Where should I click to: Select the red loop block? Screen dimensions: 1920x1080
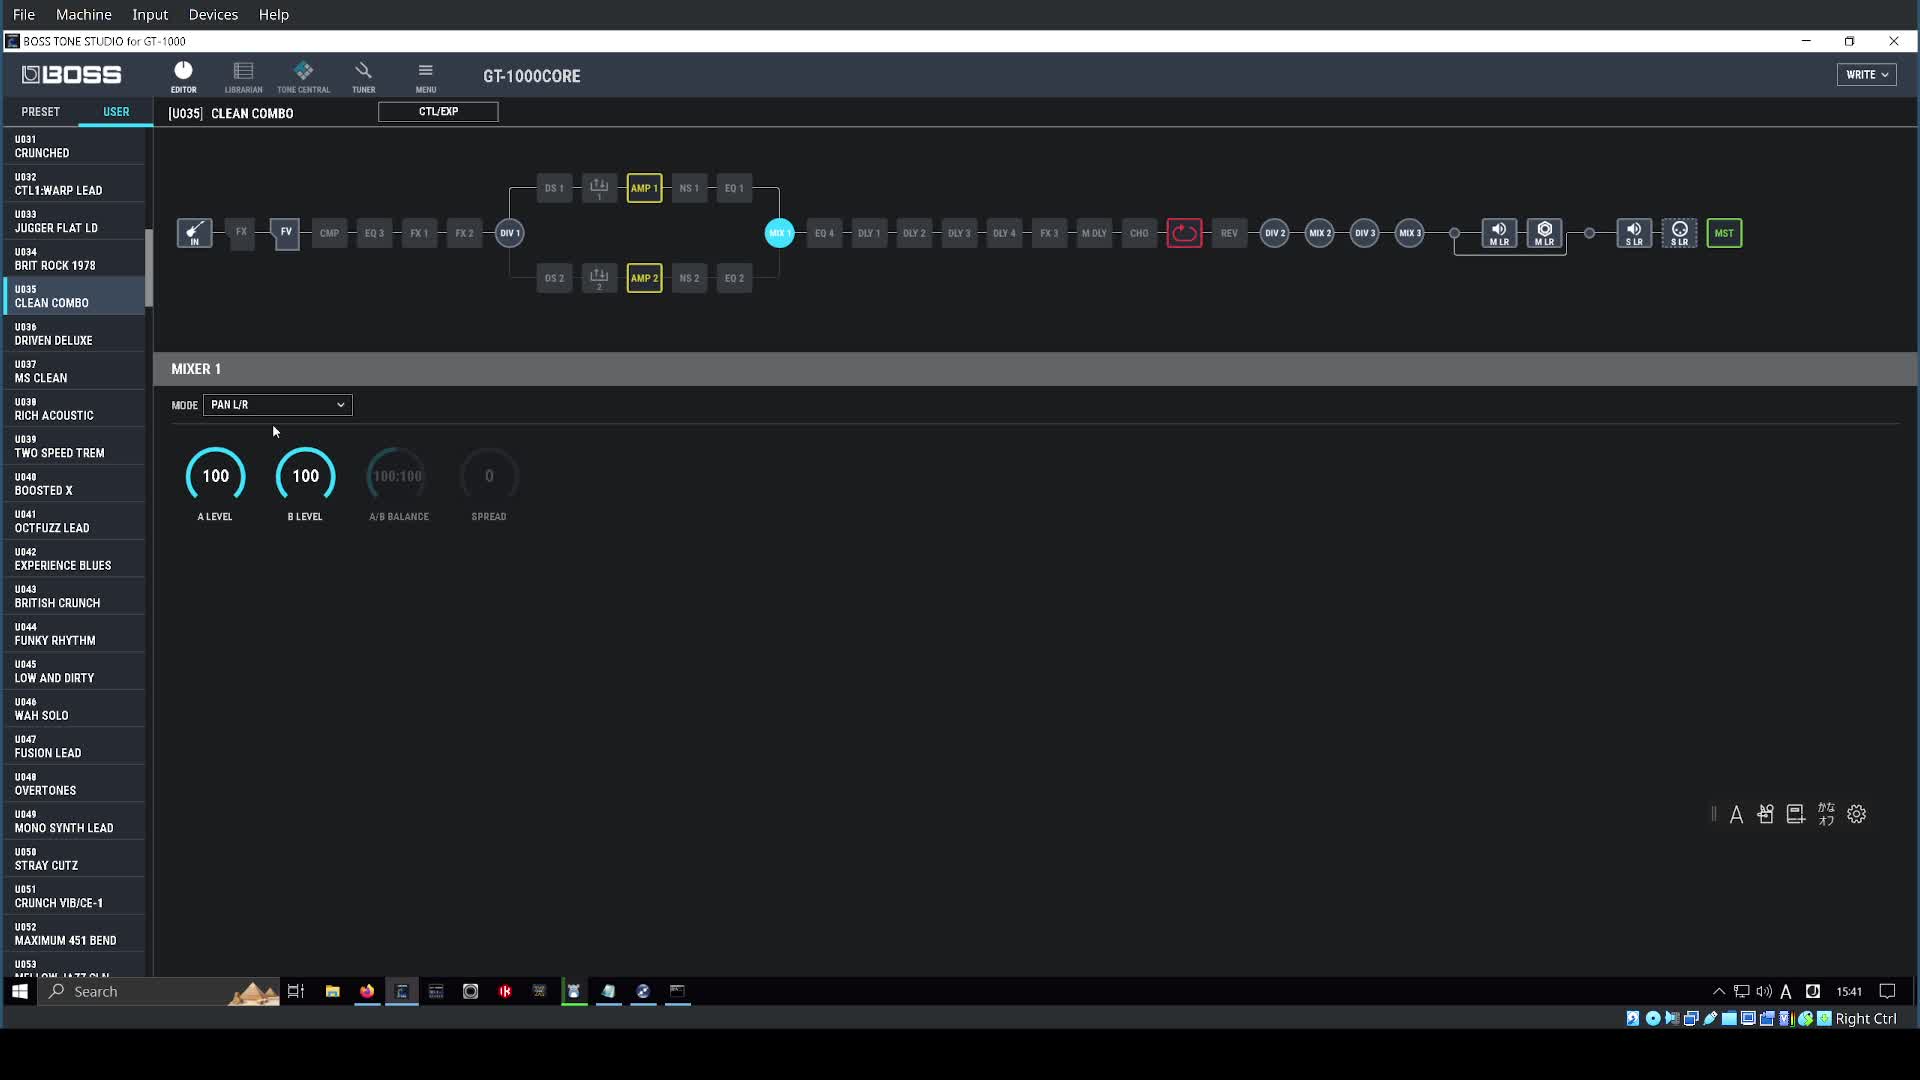click(1184, 233)
